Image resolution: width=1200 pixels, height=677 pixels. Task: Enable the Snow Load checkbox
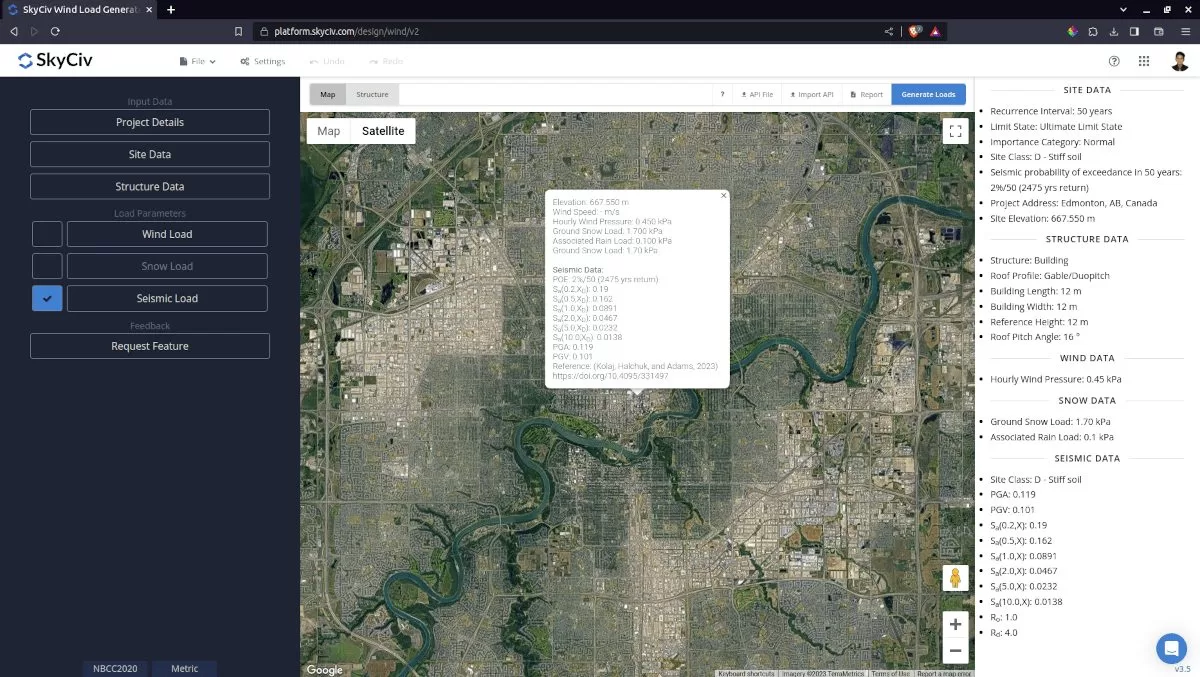[47, 266]
